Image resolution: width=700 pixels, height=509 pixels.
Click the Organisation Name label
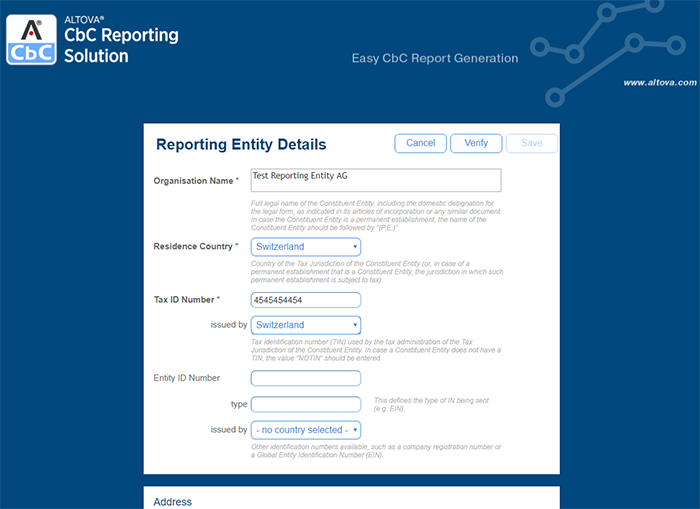pos(195,181)
